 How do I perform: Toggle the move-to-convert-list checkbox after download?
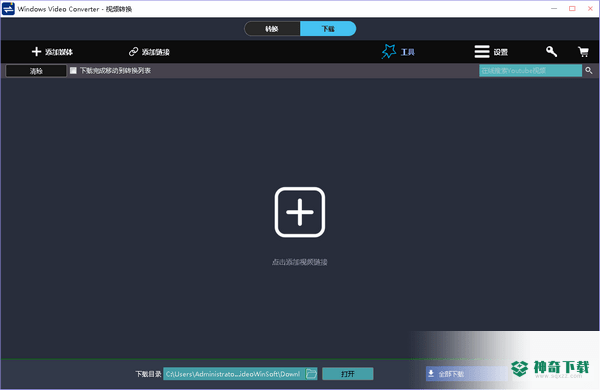point(73,70)
